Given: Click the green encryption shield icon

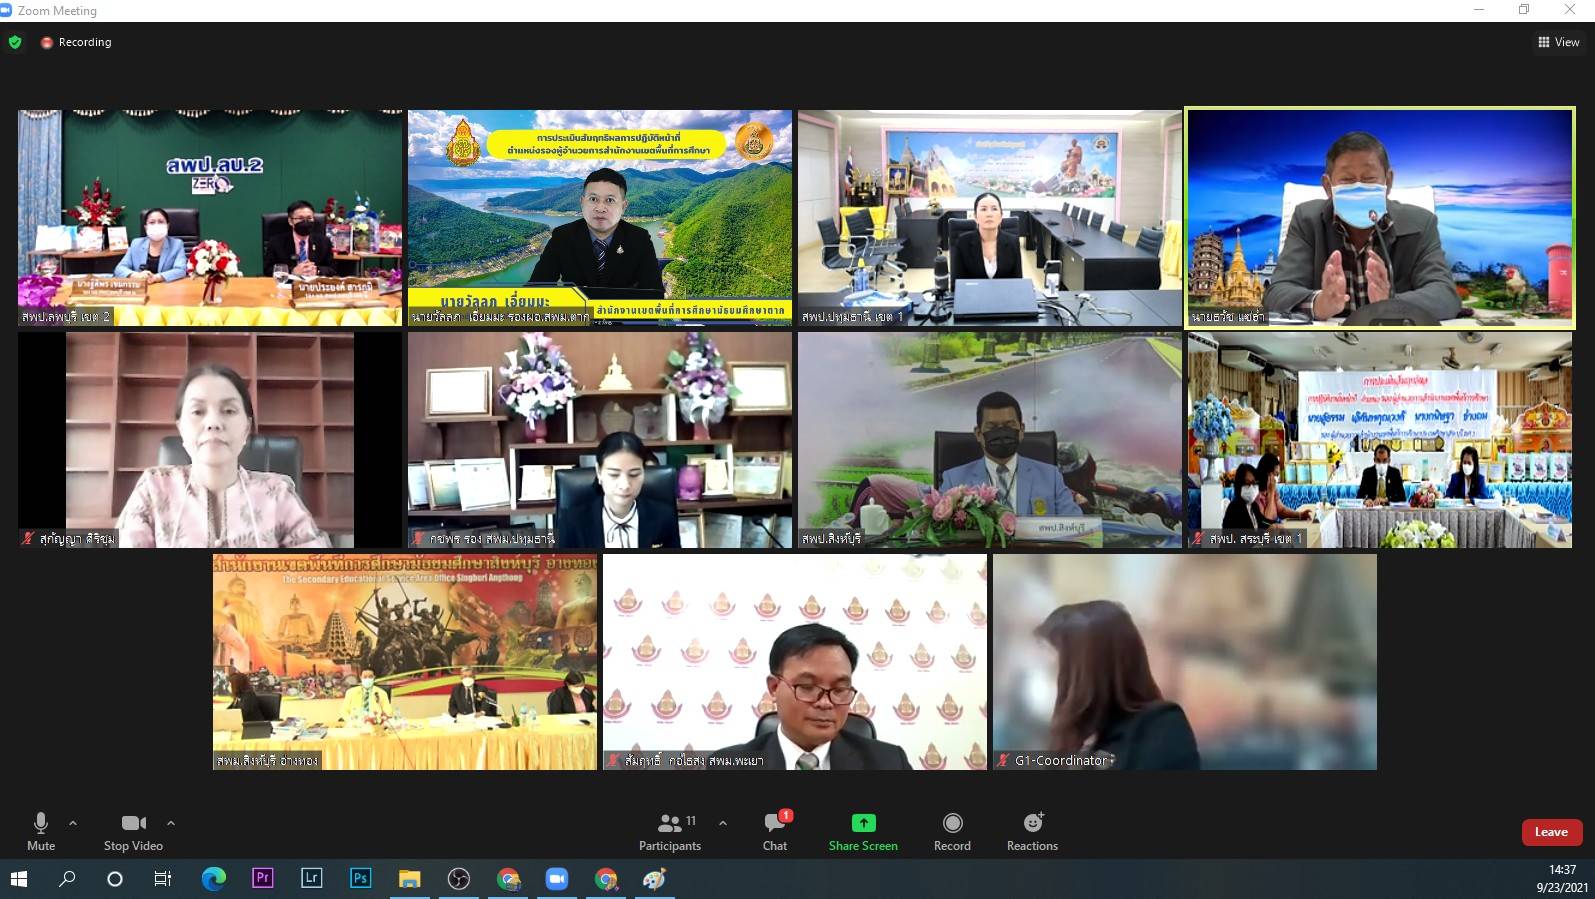Looking at the screenshot, I should (15, 42).
